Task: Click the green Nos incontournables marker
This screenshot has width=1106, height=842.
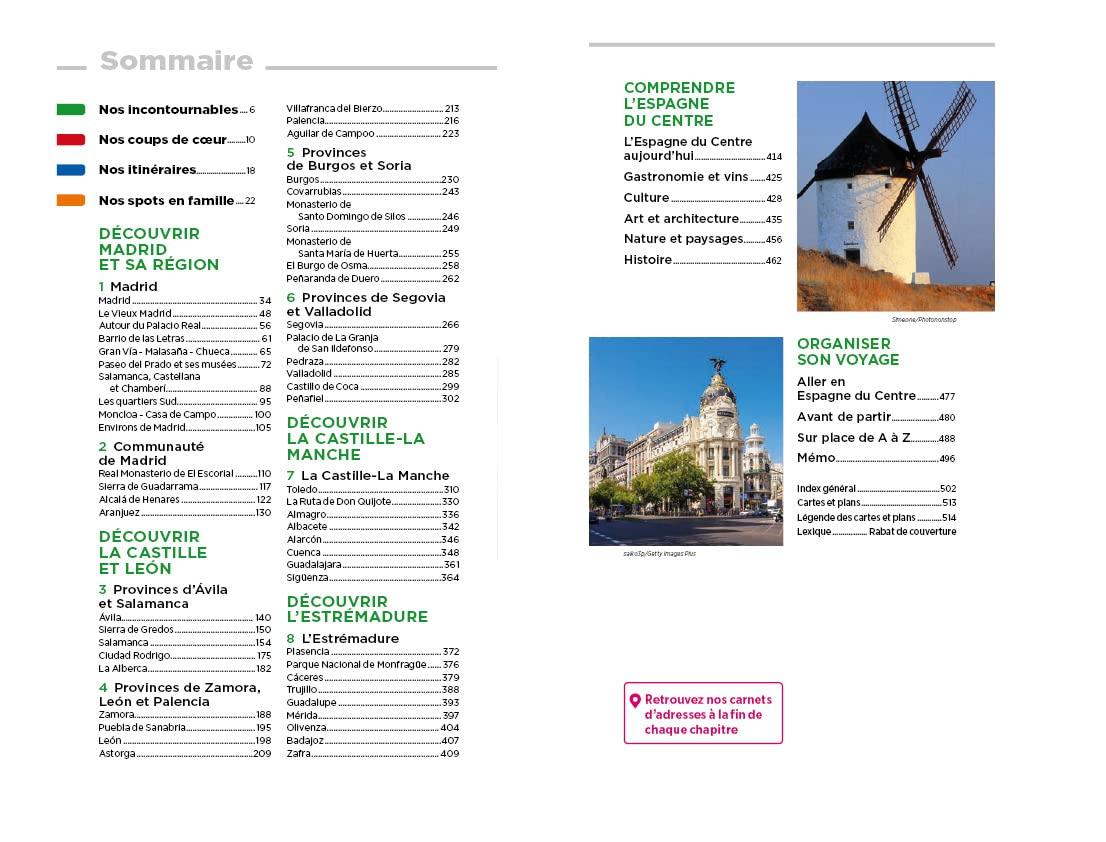Action: click(x=72, y=110)
